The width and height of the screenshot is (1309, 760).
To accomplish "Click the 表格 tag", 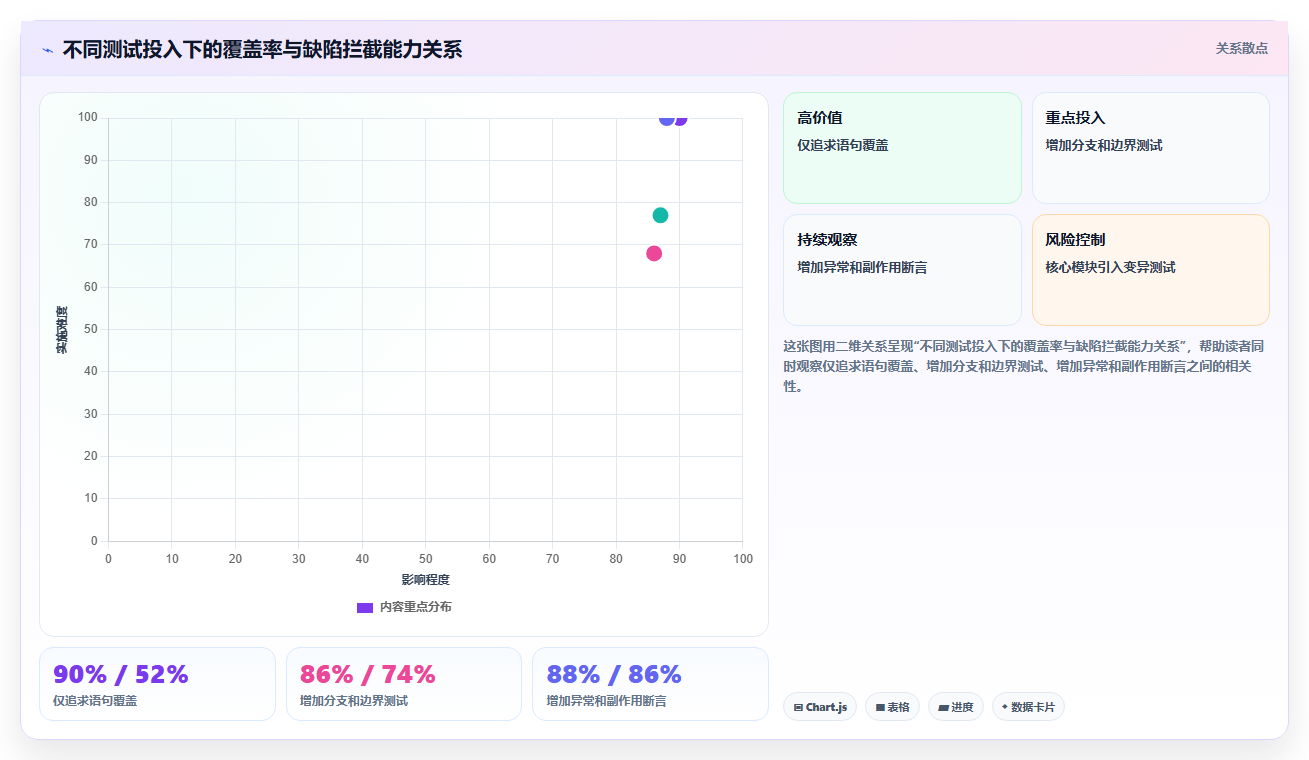I will click(x=892, y=707).
